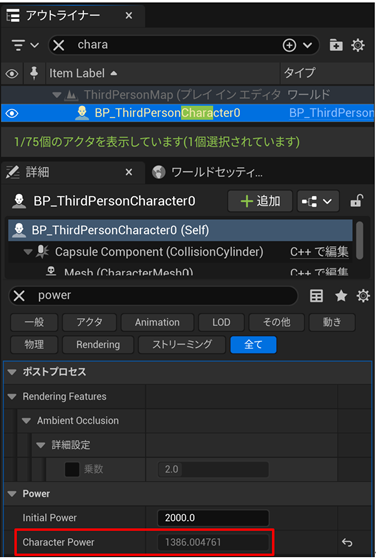Clear the 'chara' outliner search text
The width and height of the screenshot is (376, 558).
(59, 45)
